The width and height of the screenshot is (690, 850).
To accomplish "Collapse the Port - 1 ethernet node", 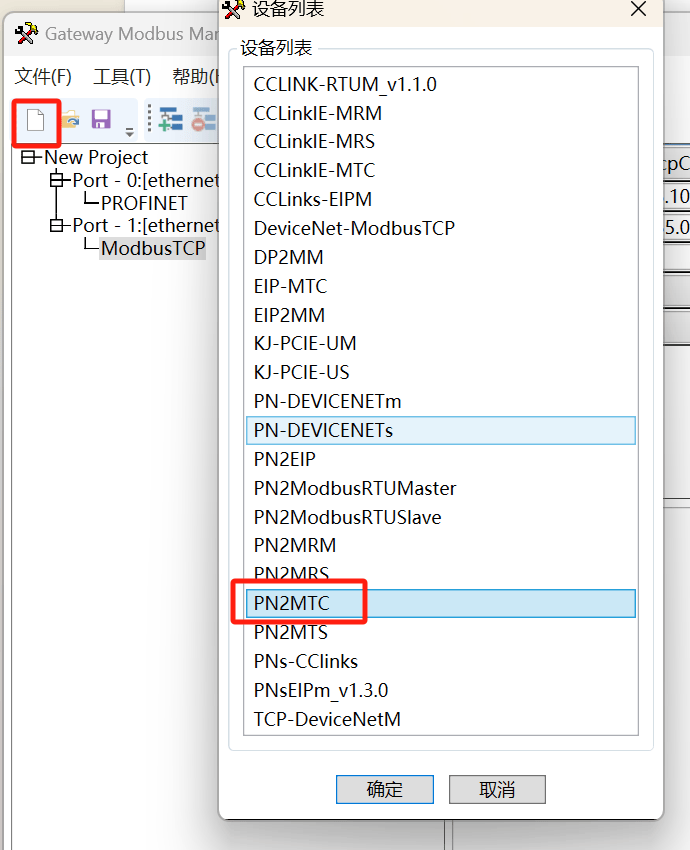I will pos(57,225).
